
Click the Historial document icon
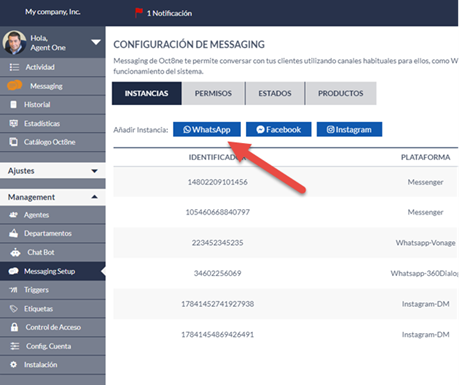pos(13,105)
